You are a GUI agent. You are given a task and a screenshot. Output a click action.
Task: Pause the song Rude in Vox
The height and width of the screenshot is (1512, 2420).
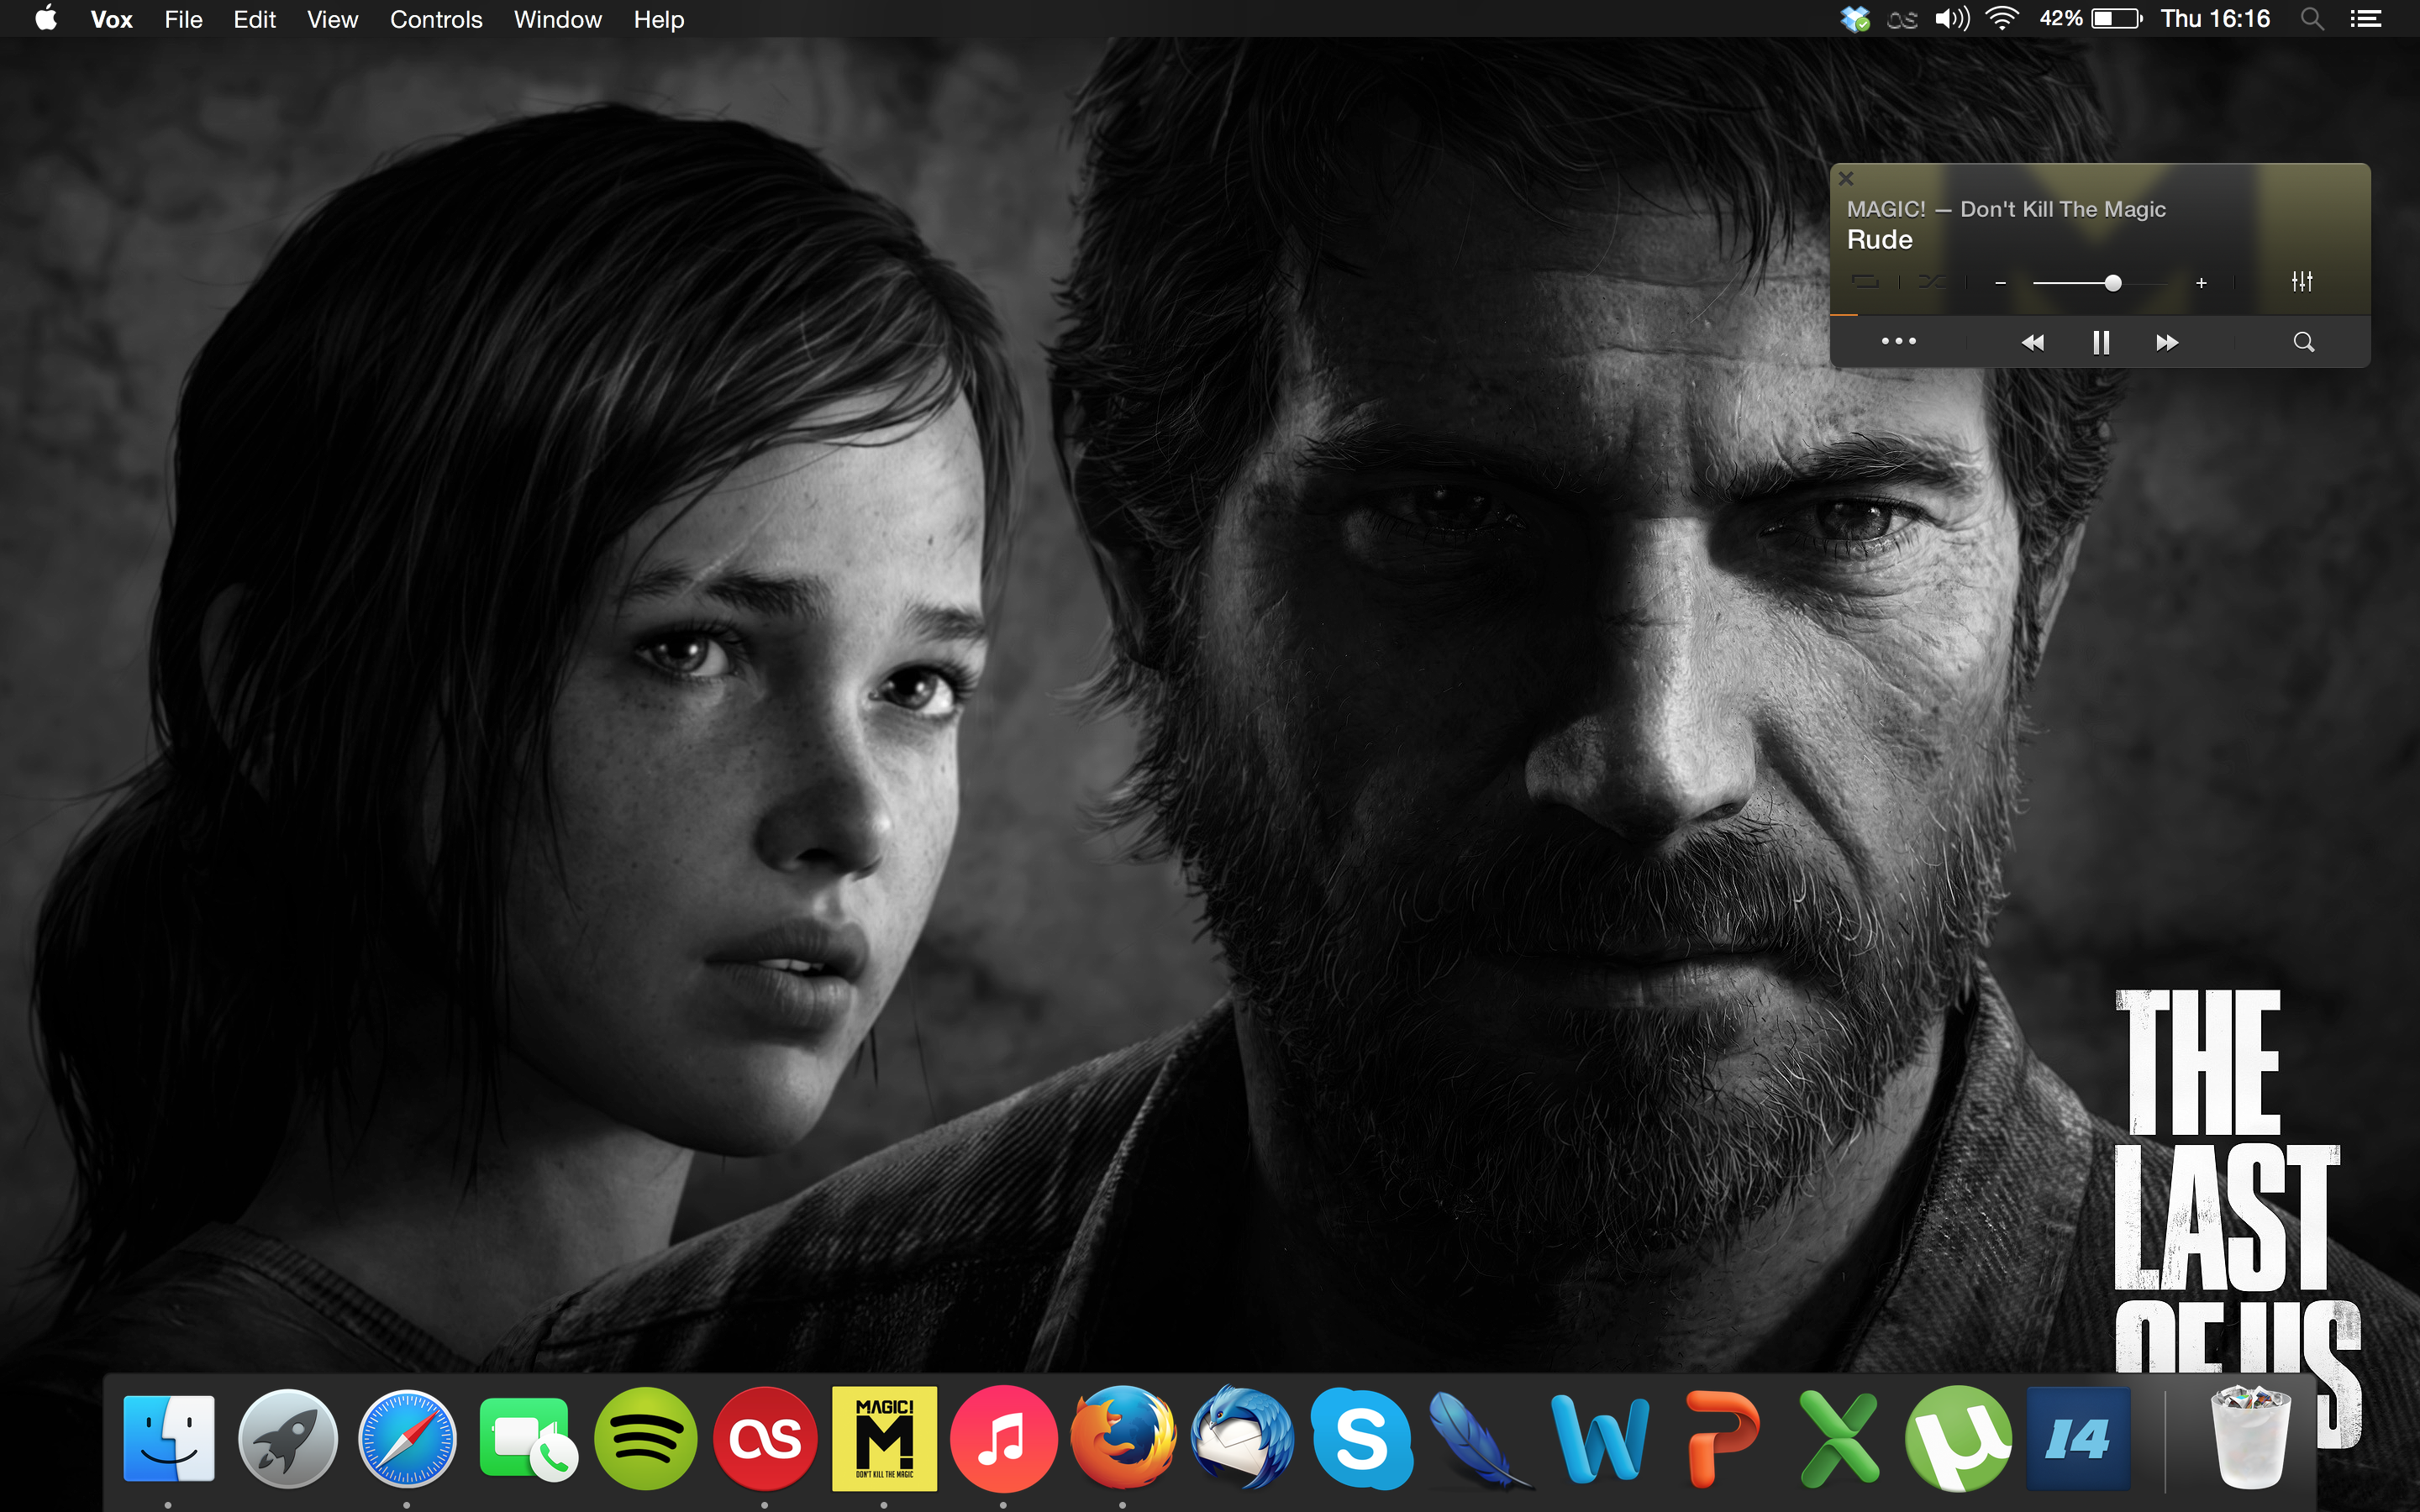coord(2101,343)
